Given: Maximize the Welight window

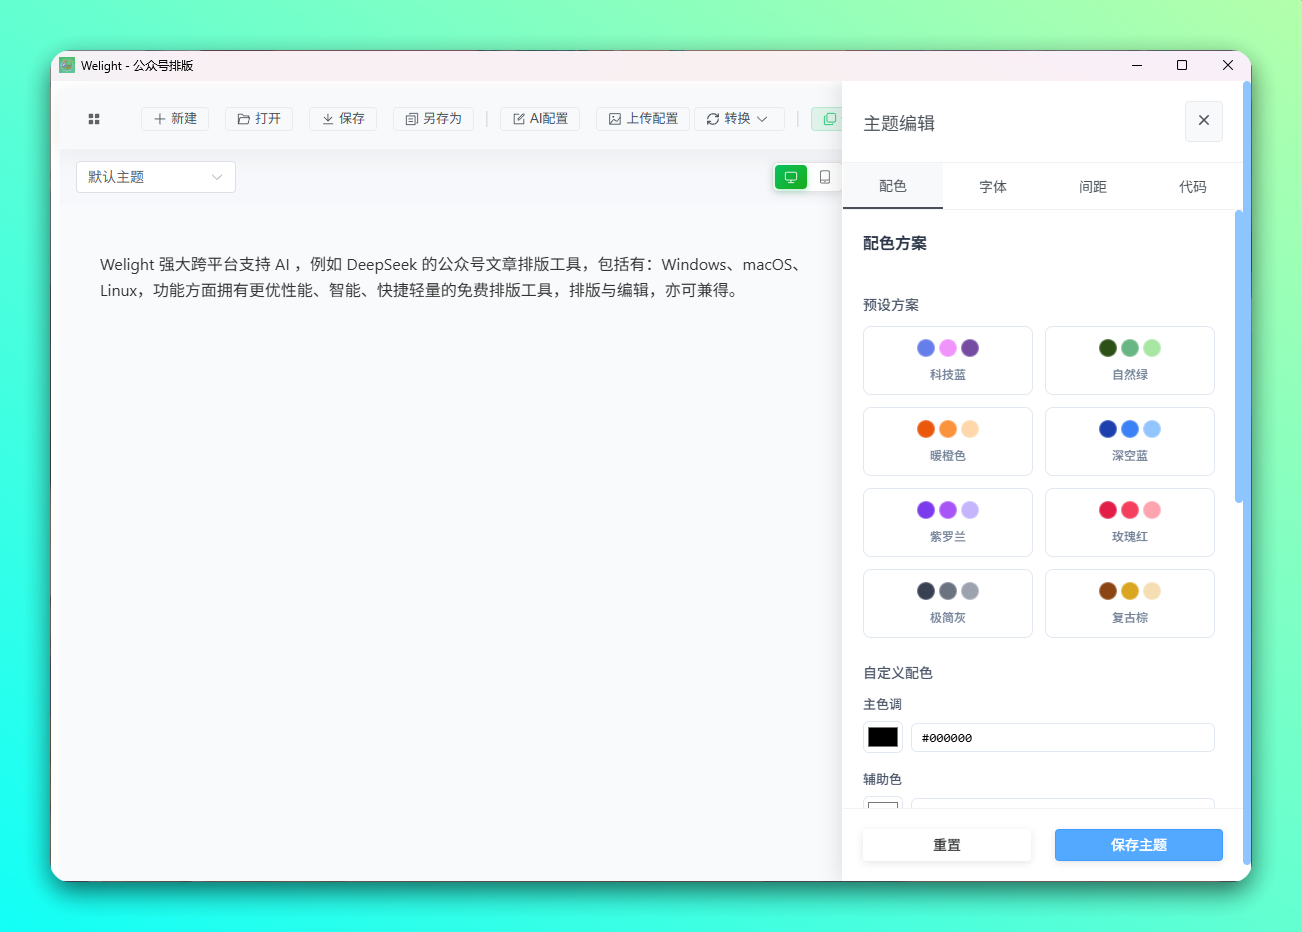Looking at the screenshot, I should click(x=1182, y=65).
